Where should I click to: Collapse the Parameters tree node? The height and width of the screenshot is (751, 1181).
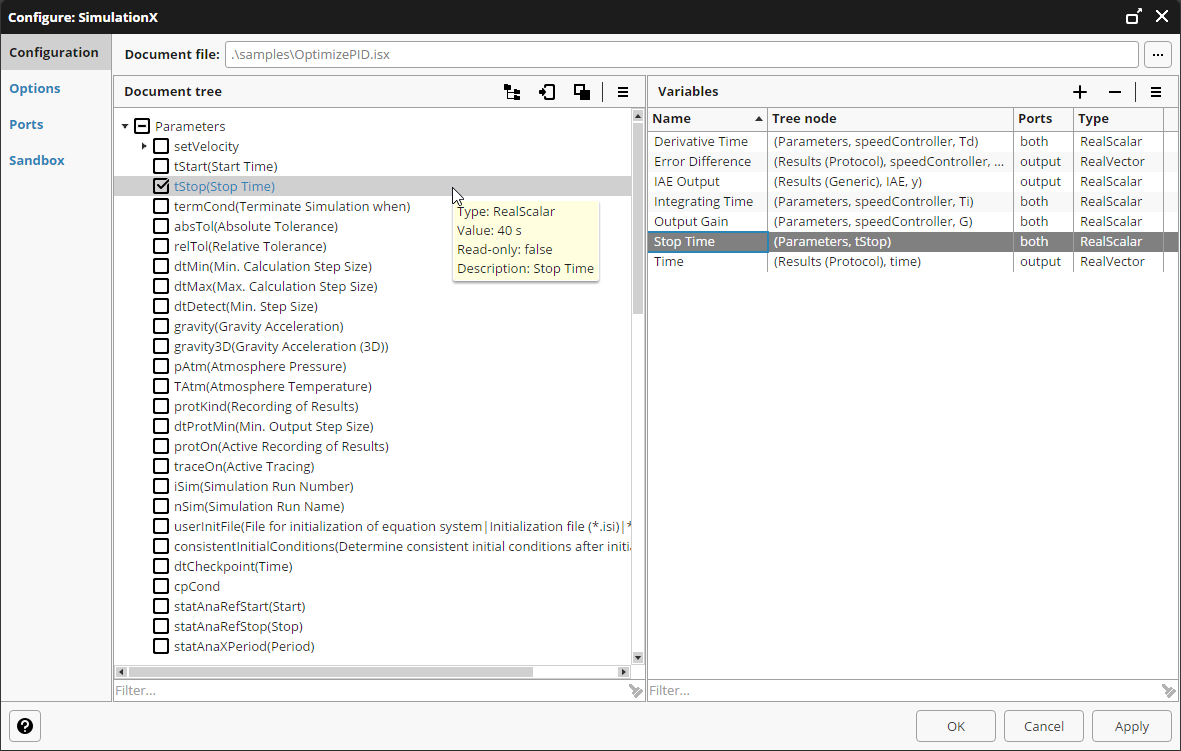pyautogui.click(x=125, y=126)
